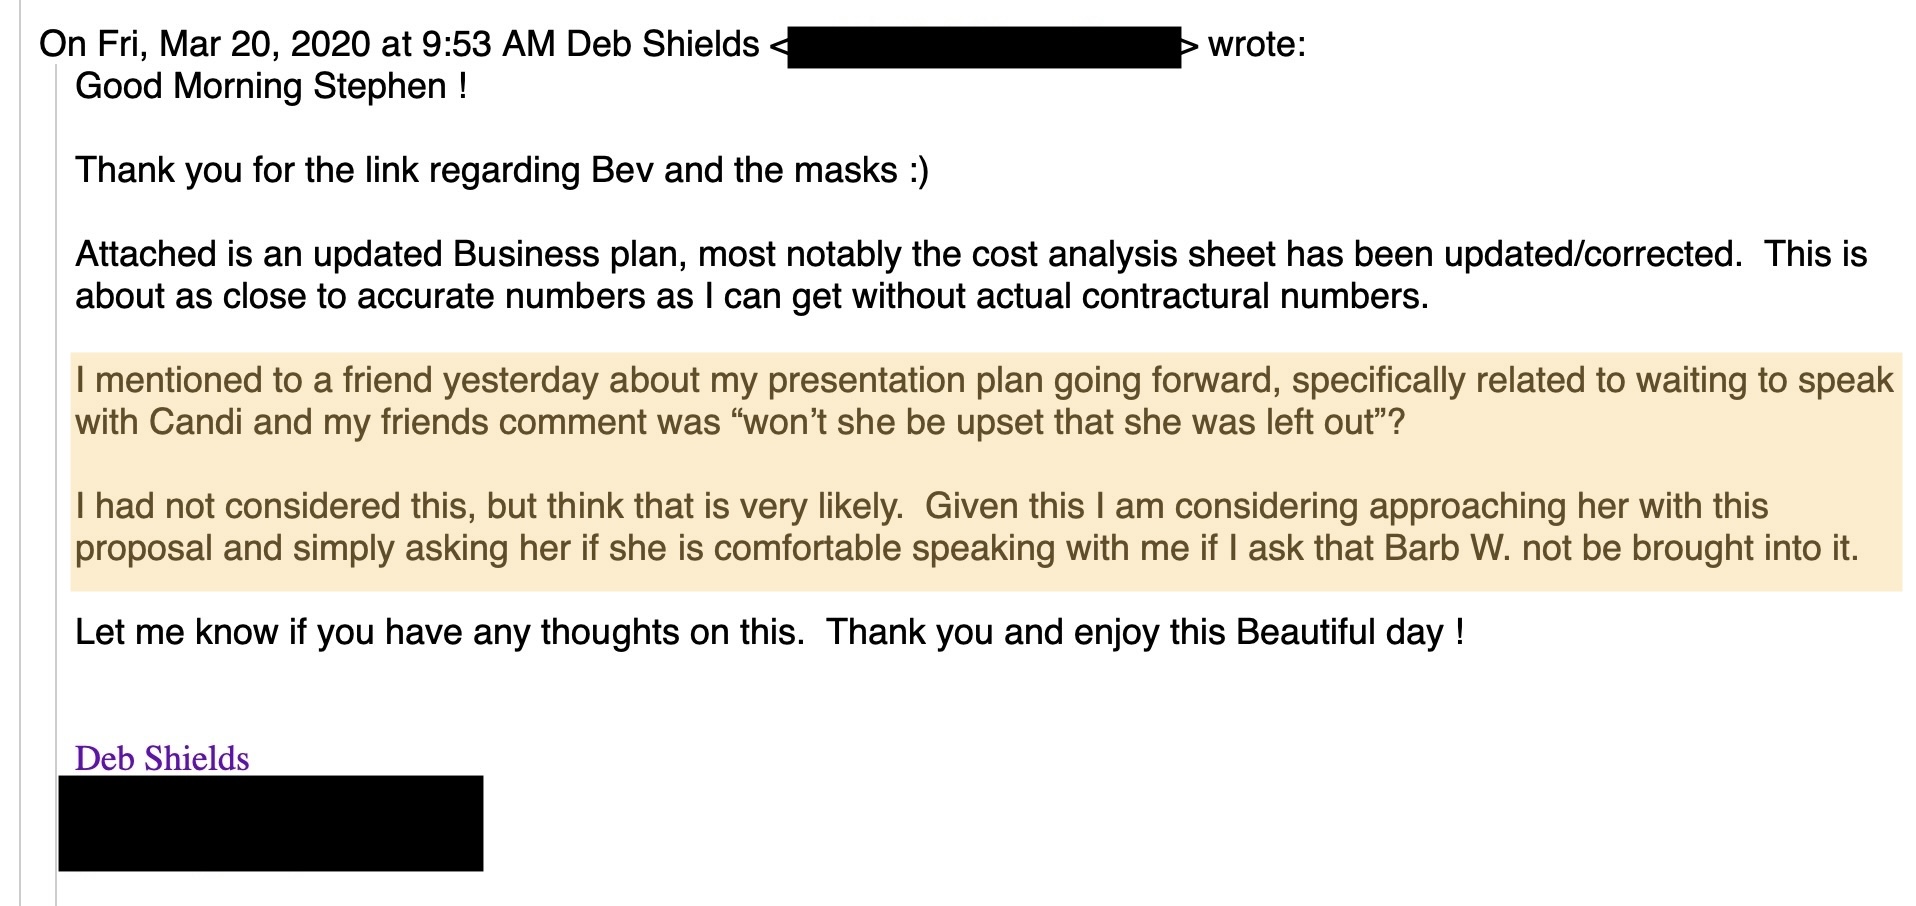
Task: Click the redacted email address in the header
Action: point(984,46)
